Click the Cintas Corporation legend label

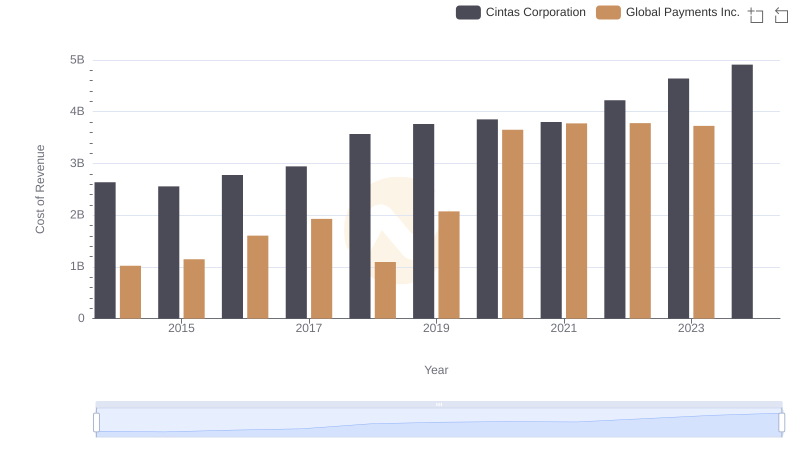535,12
